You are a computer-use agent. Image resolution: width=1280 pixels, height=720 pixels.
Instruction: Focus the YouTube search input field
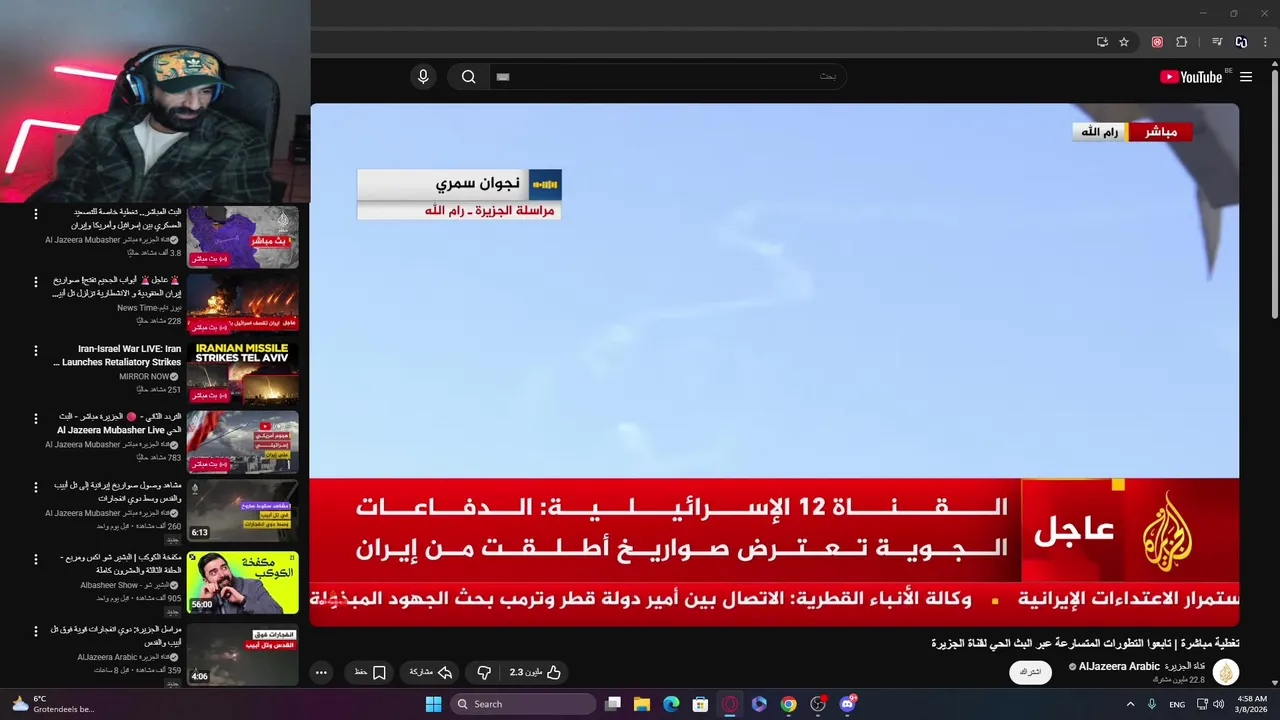tap(667, 77)
